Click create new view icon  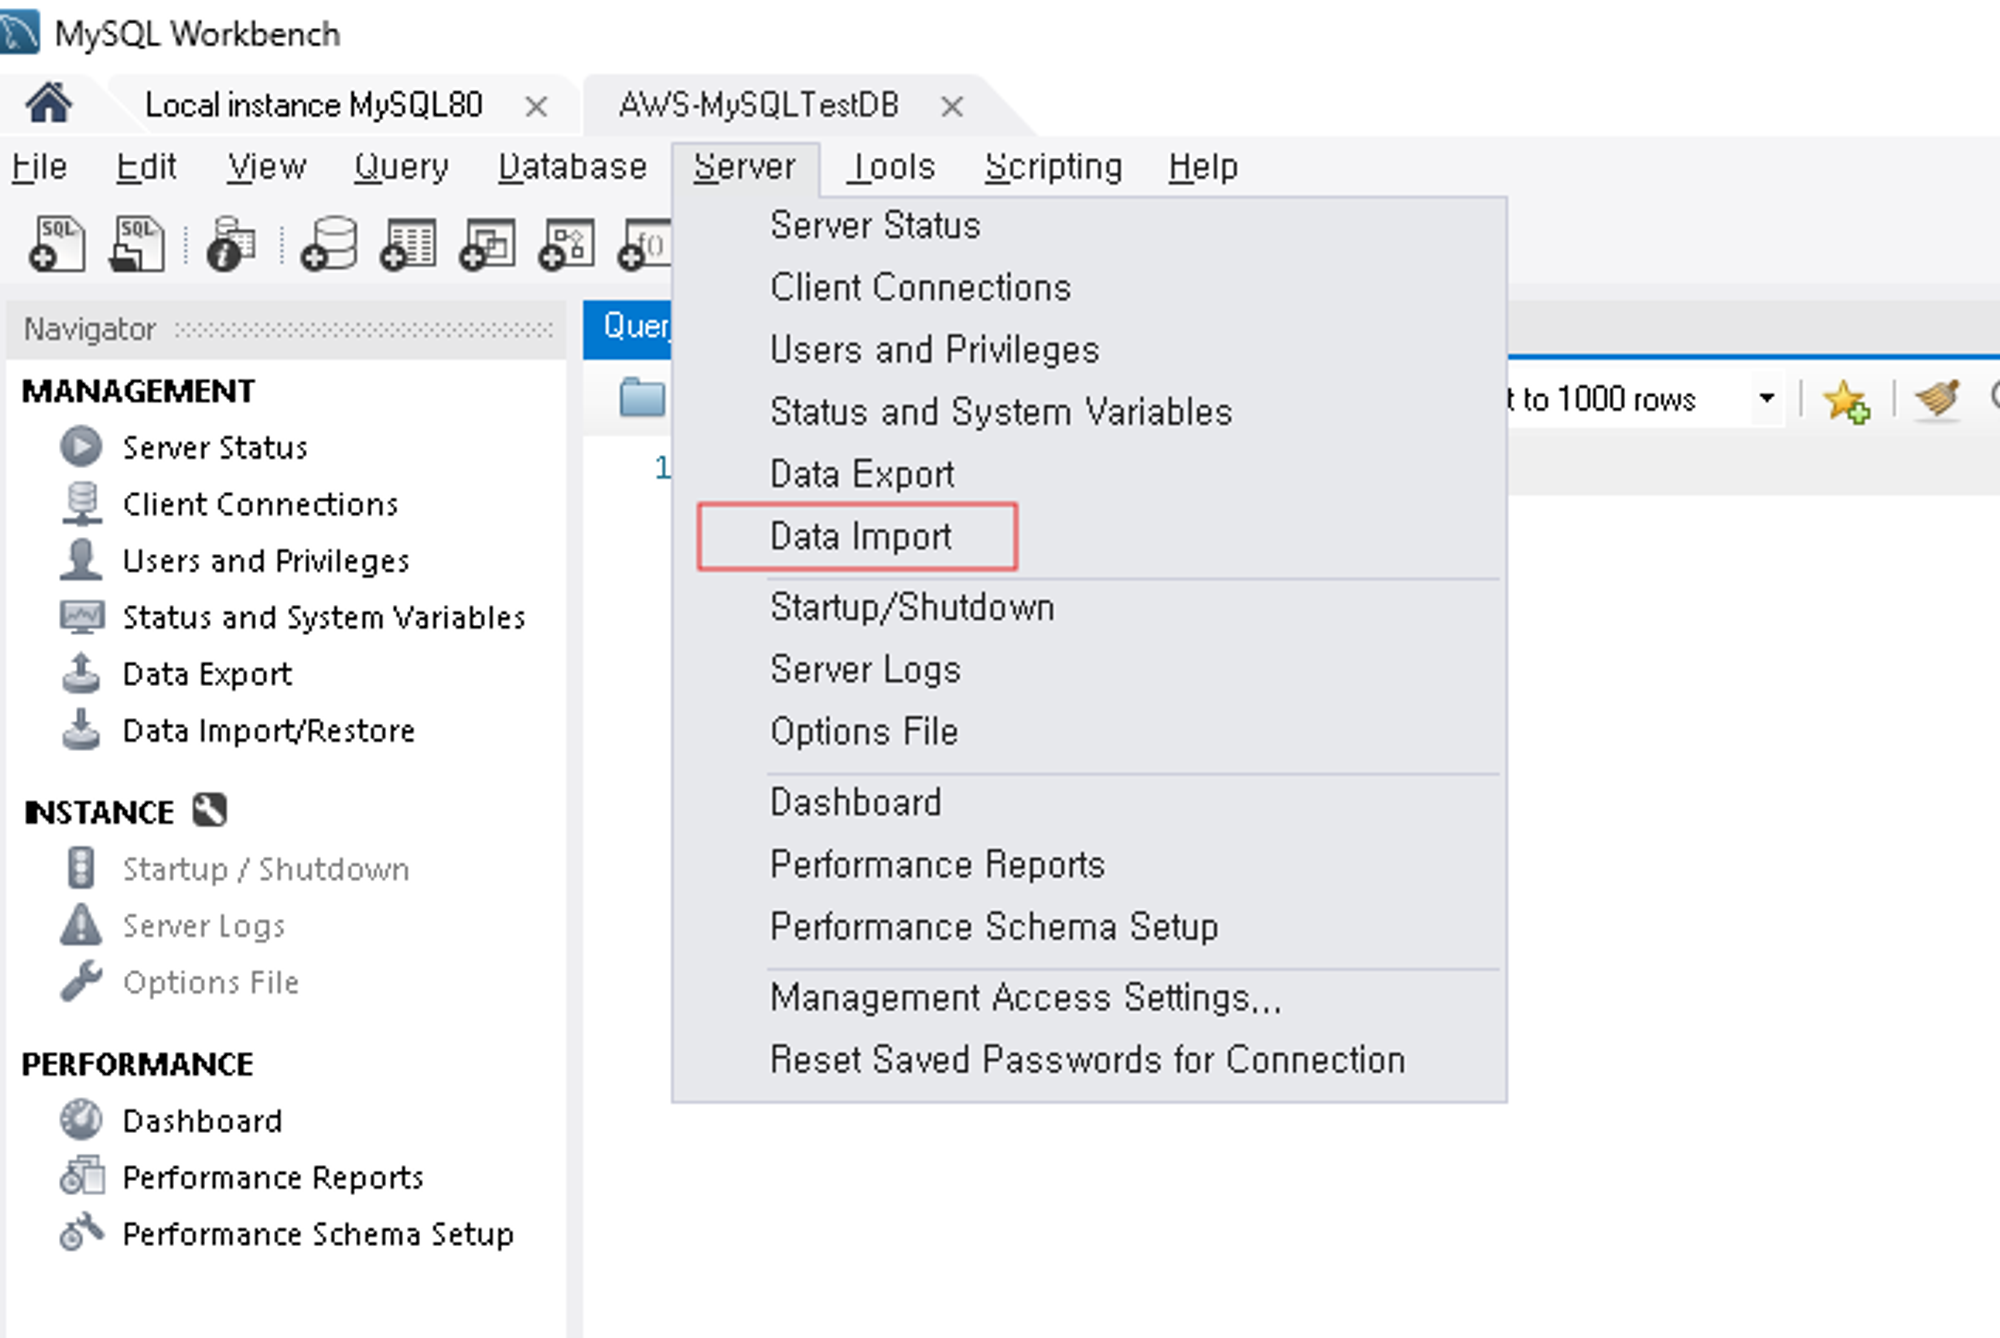[488, 245]
